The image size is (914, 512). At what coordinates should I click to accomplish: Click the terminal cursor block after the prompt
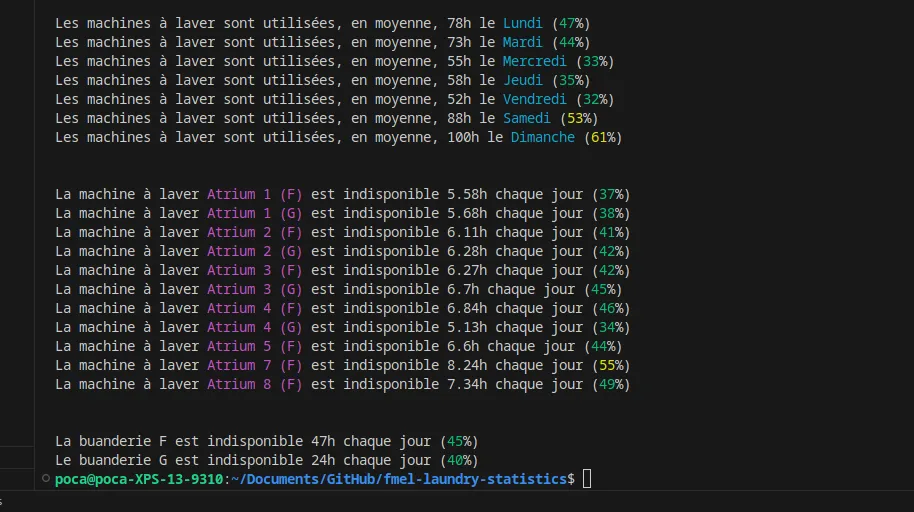587,480
